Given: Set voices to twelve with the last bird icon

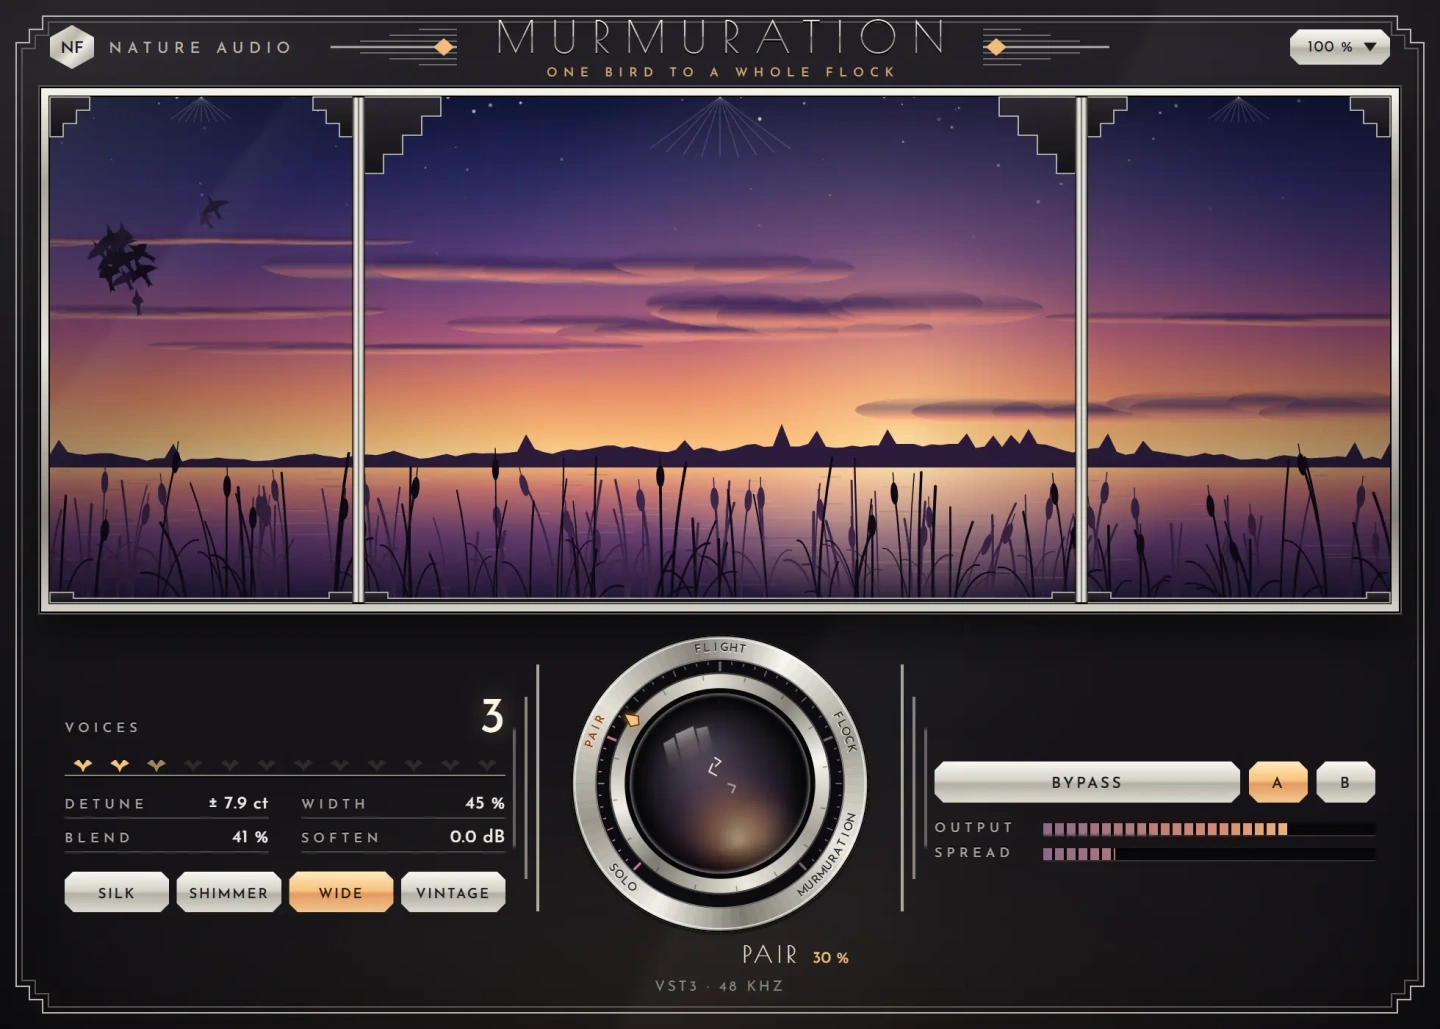Looking at the screenshot, I should tap(487, 765).
